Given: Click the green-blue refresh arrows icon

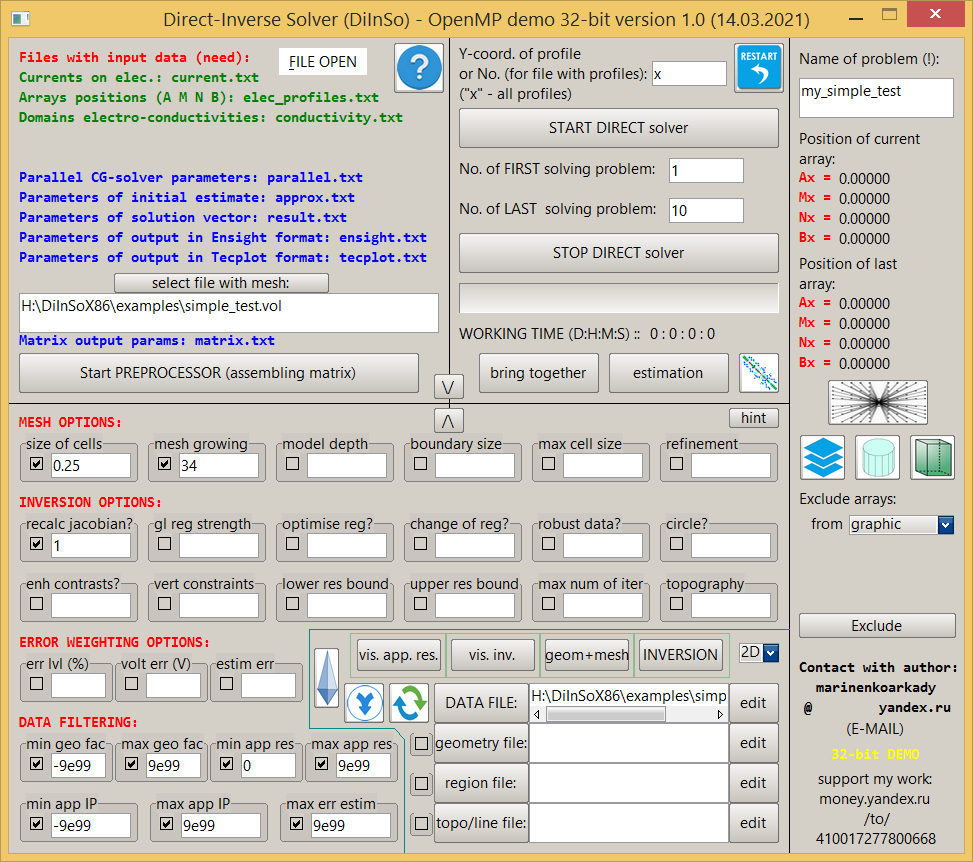Looking at the screenshot, I should 410,703.
